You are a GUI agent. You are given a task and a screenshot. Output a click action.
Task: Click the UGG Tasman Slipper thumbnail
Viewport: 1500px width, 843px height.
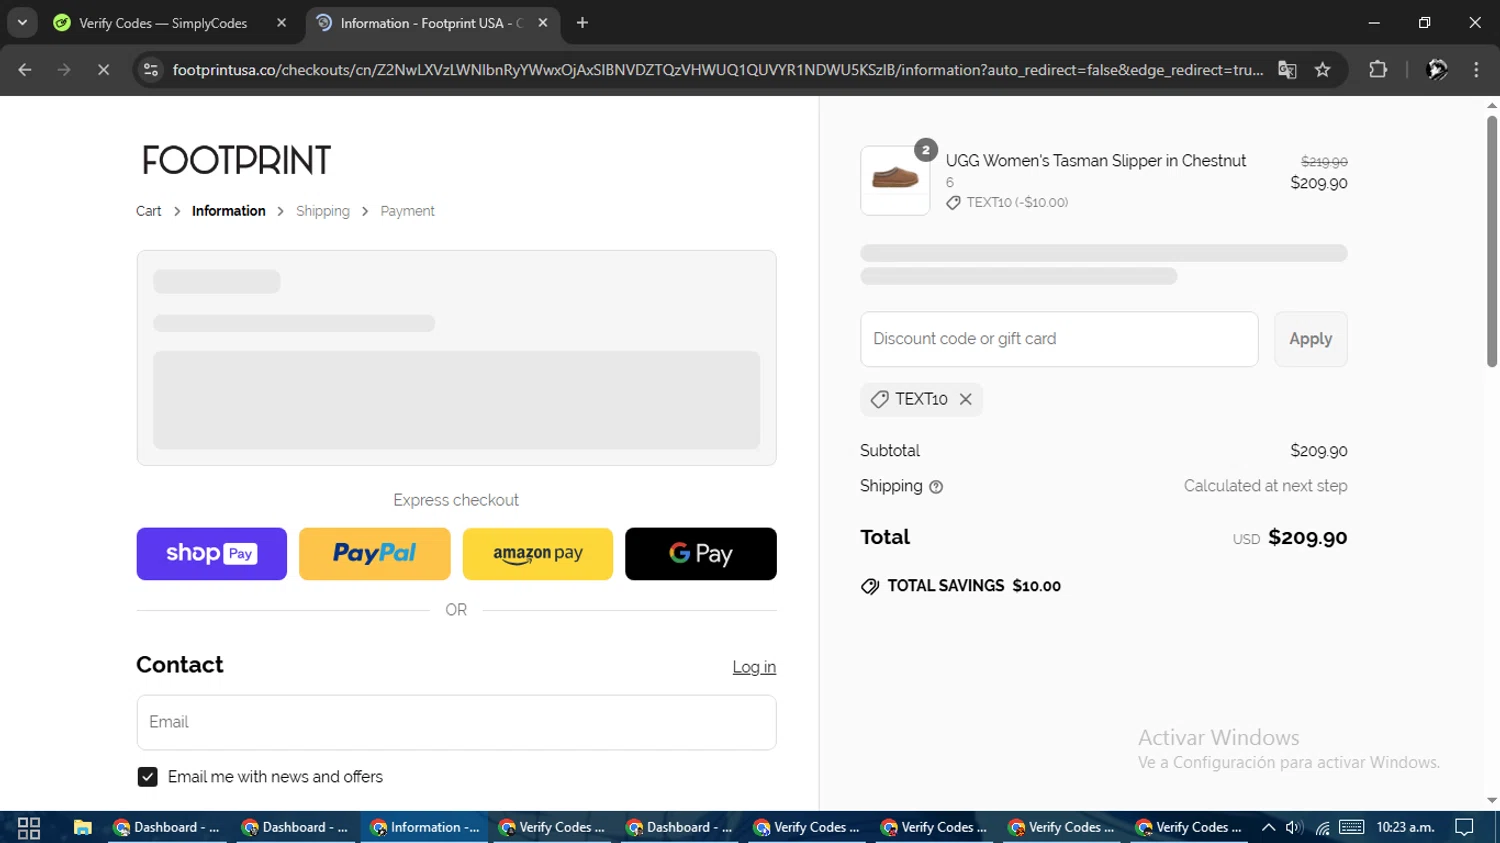(x=895, y=181)
